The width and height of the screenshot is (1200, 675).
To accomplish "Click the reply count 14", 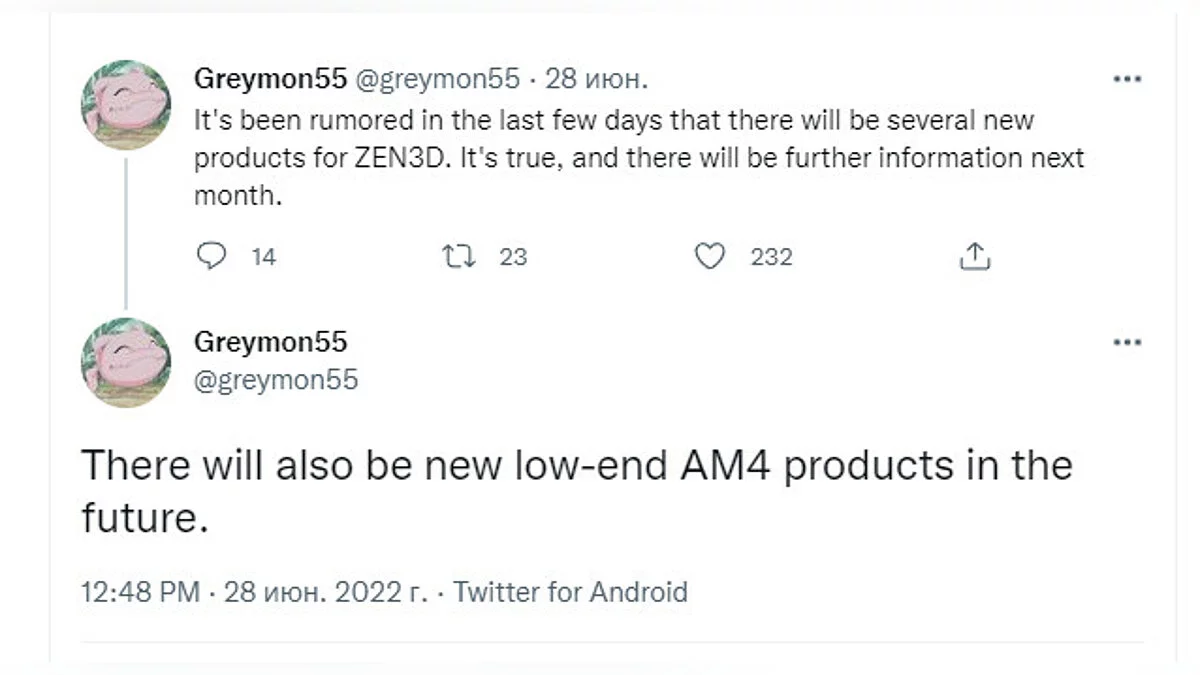I will click(x=263, y=257).
